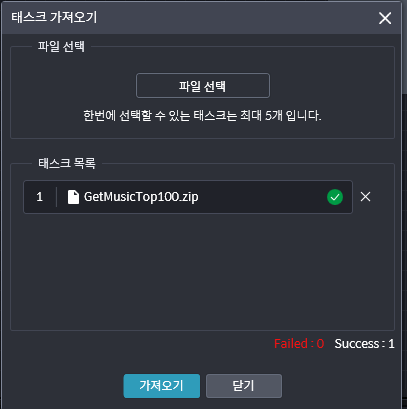Click the Failed : 0 counter

click(x=299, y=344)
